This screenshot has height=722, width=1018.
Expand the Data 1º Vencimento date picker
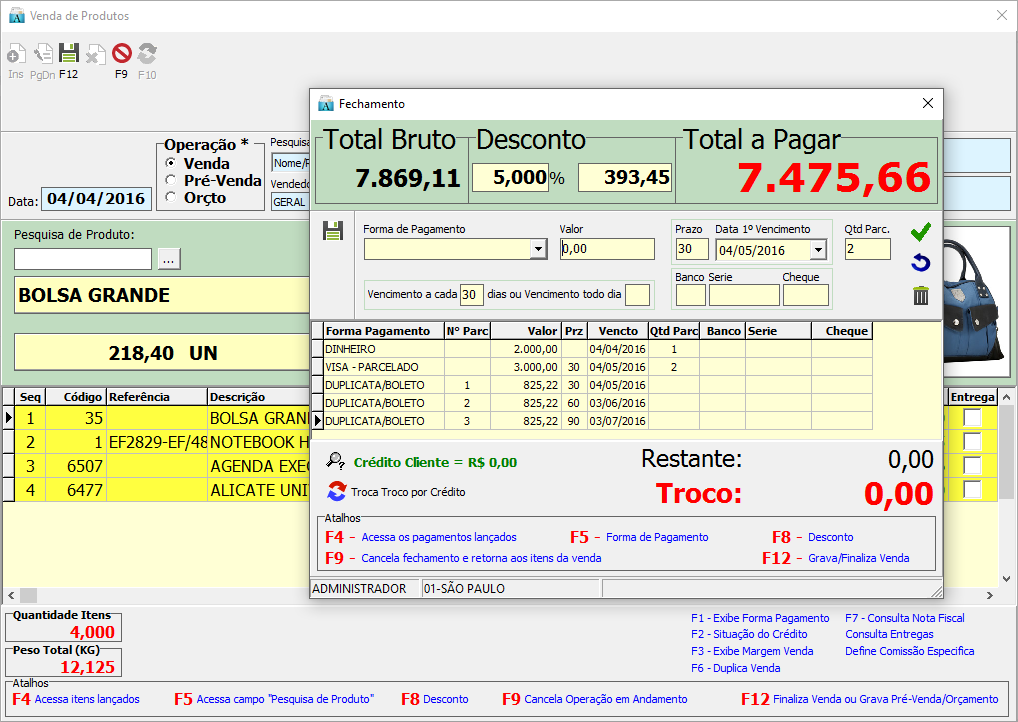pyautogui.click(x=818, y=249)
